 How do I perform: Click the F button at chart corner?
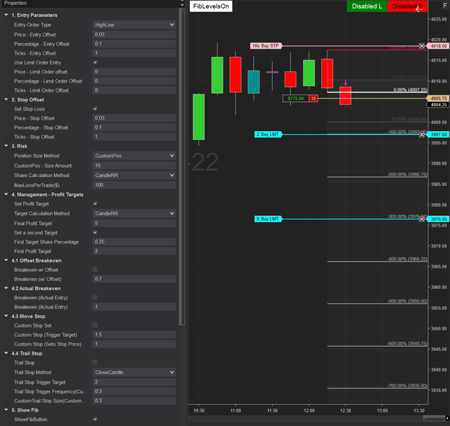tap(445, 5)
